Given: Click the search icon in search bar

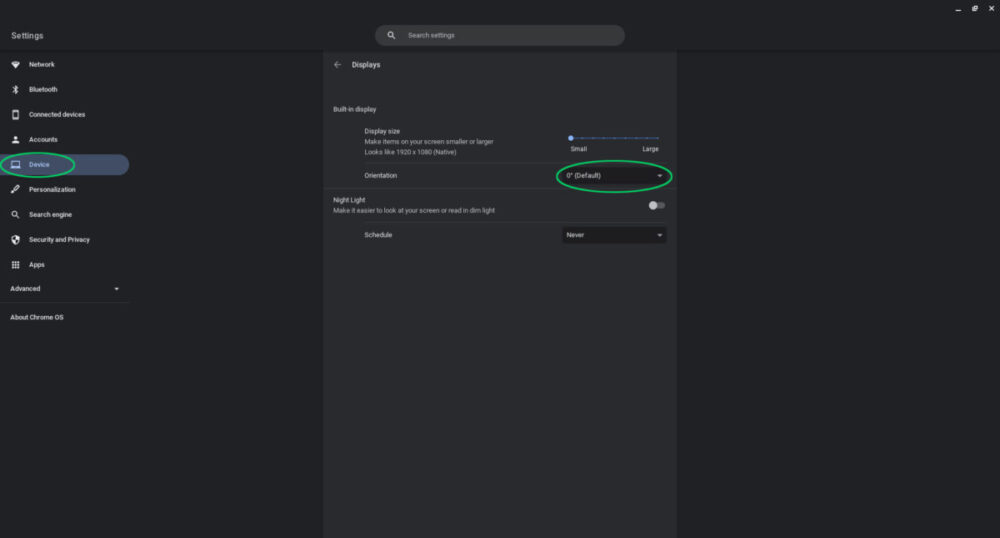Looking at the screenshot, I should click(x=391, y=35).
